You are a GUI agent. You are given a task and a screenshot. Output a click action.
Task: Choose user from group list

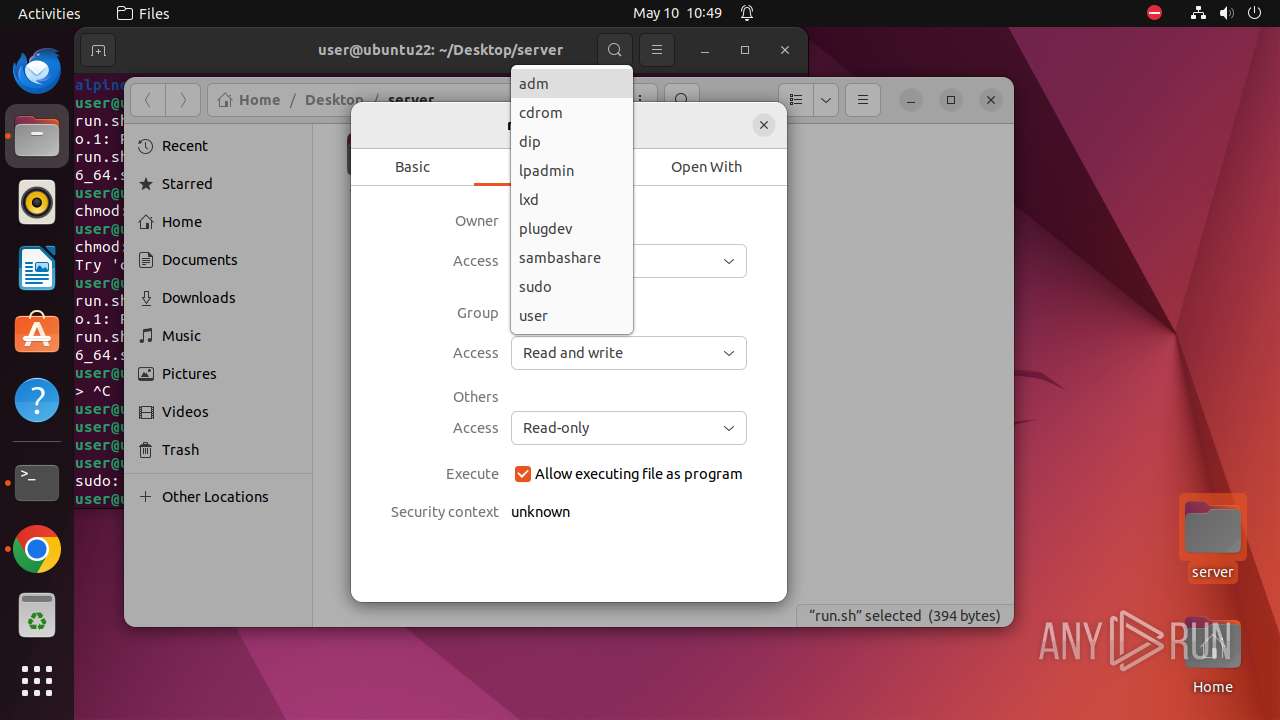click(x=572, y=316)
